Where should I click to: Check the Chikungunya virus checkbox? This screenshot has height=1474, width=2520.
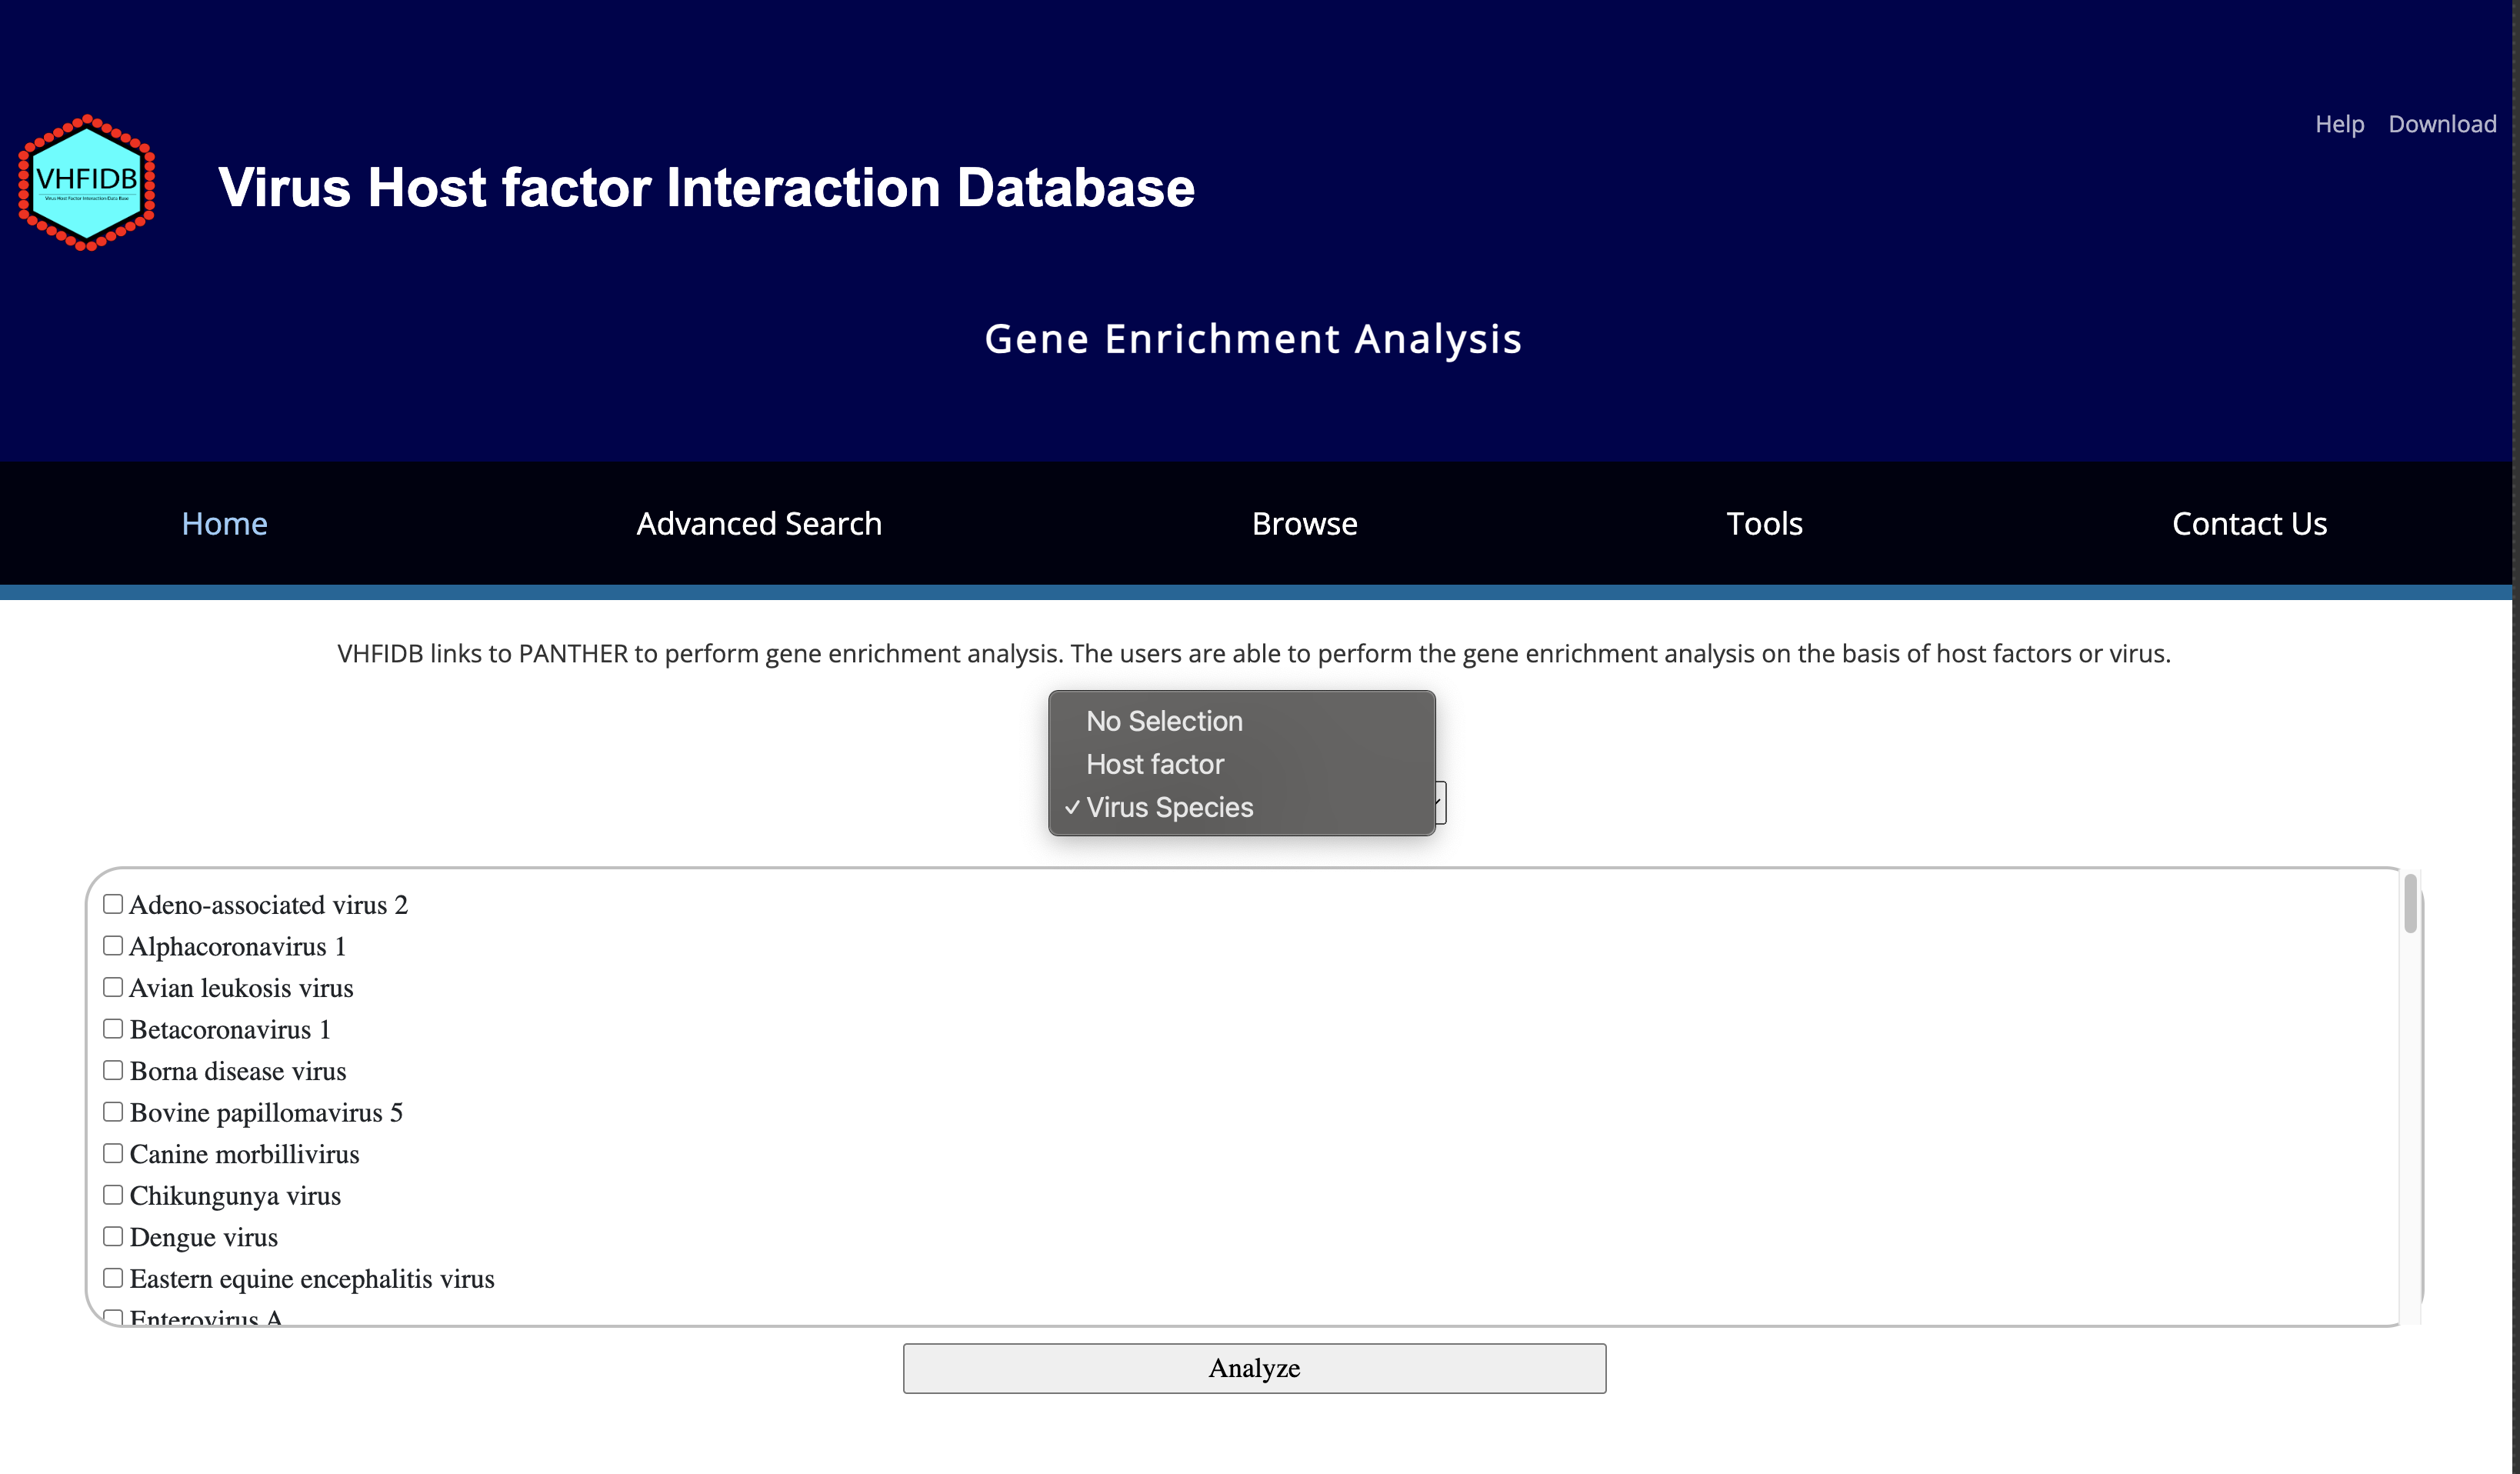113,1194
